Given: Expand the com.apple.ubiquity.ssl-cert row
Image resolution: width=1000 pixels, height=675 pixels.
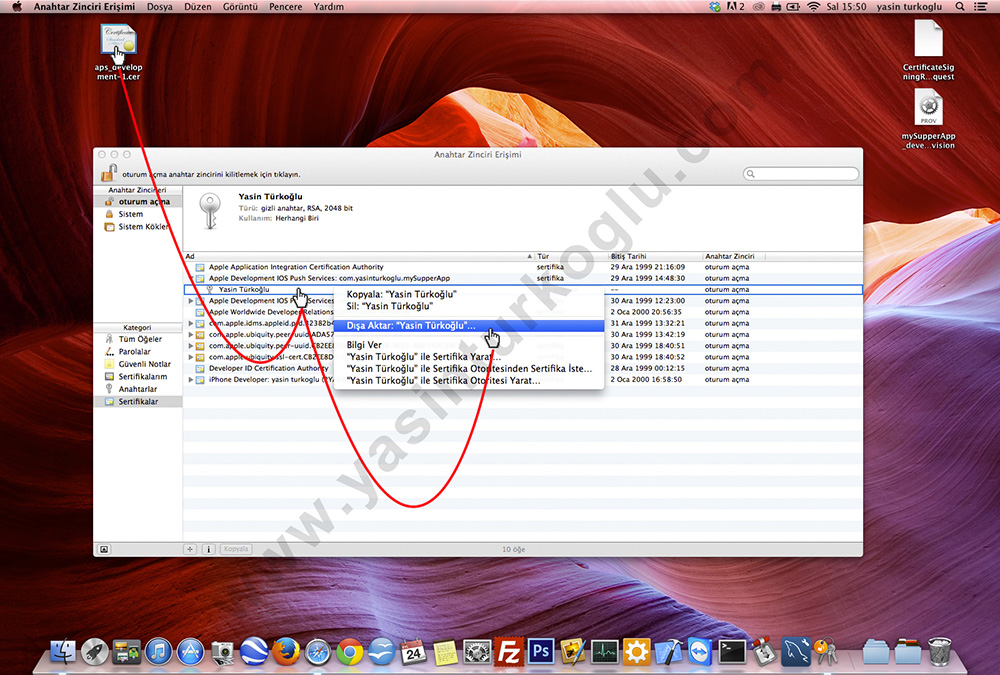Looking at the screenshot, I should 190,357.
